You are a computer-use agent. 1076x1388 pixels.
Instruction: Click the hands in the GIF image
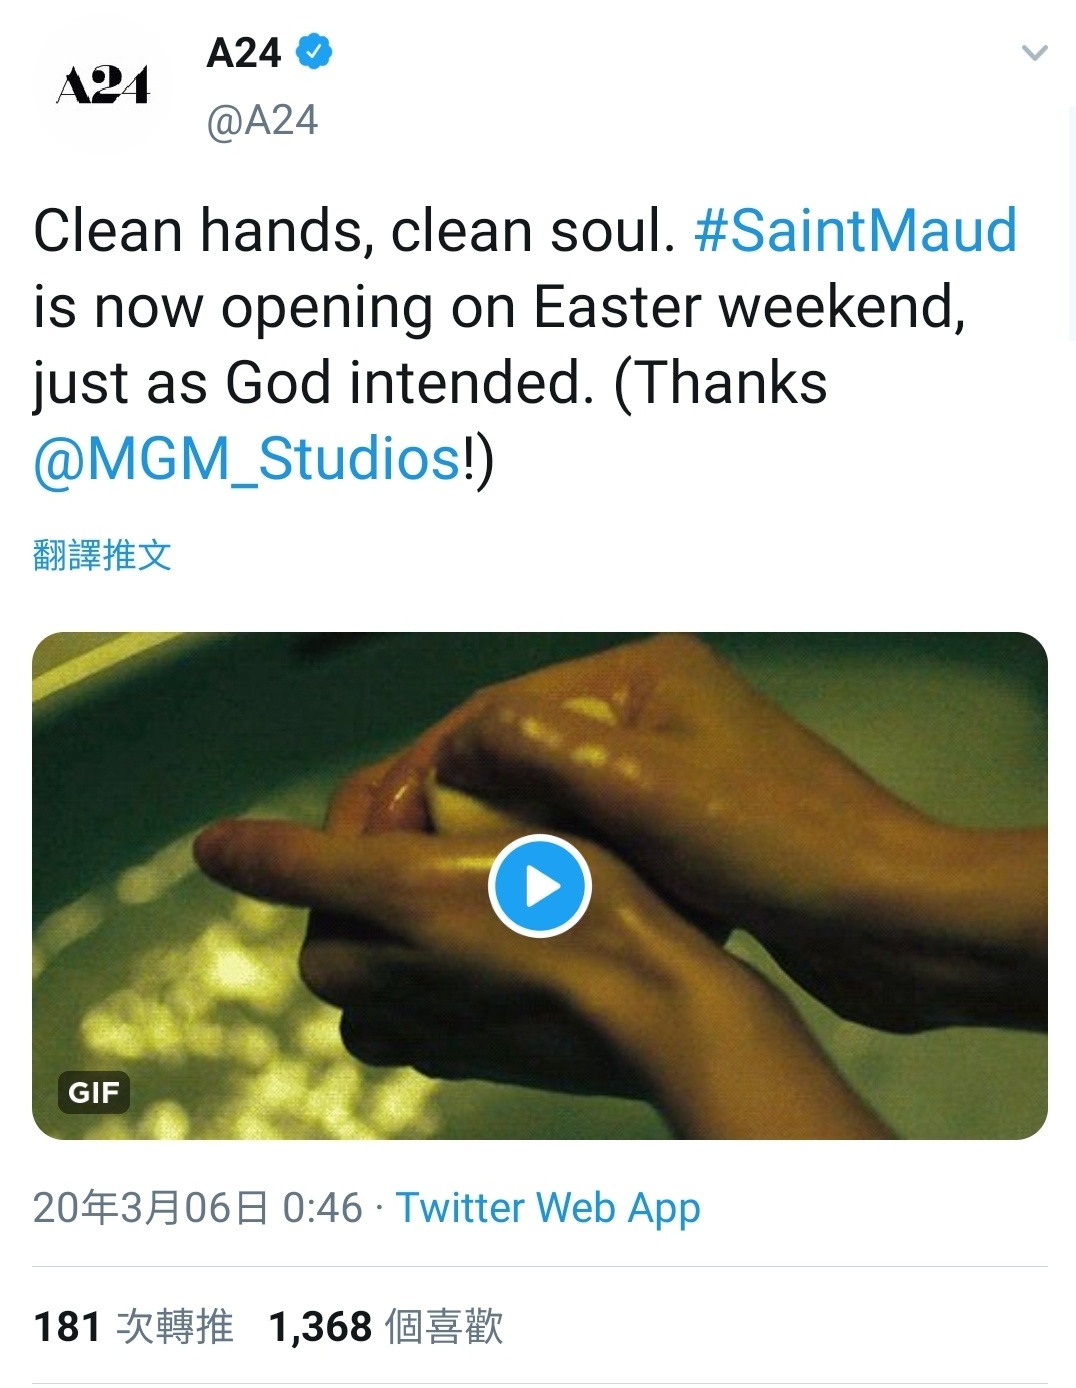click(x=700, y=800)
